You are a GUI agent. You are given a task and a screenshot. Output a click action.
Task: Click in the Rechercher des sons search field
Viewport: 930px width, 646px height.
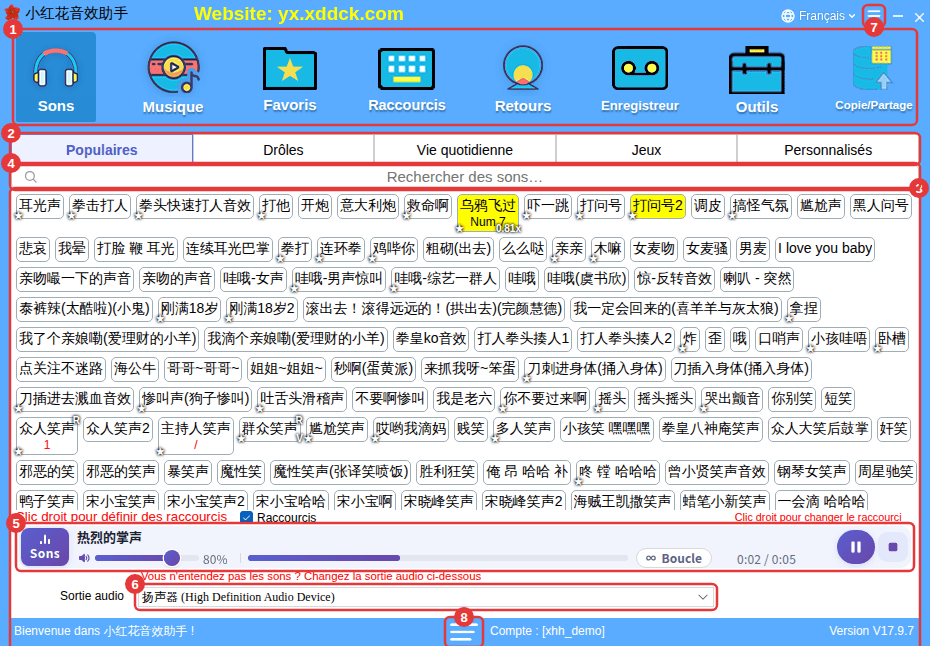[x=465, y=177]
